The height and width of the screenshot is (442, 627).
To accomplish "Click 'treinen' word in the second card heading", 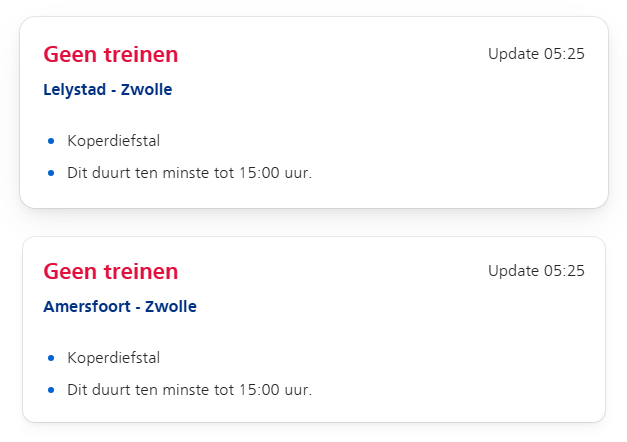I will point(142,272).
